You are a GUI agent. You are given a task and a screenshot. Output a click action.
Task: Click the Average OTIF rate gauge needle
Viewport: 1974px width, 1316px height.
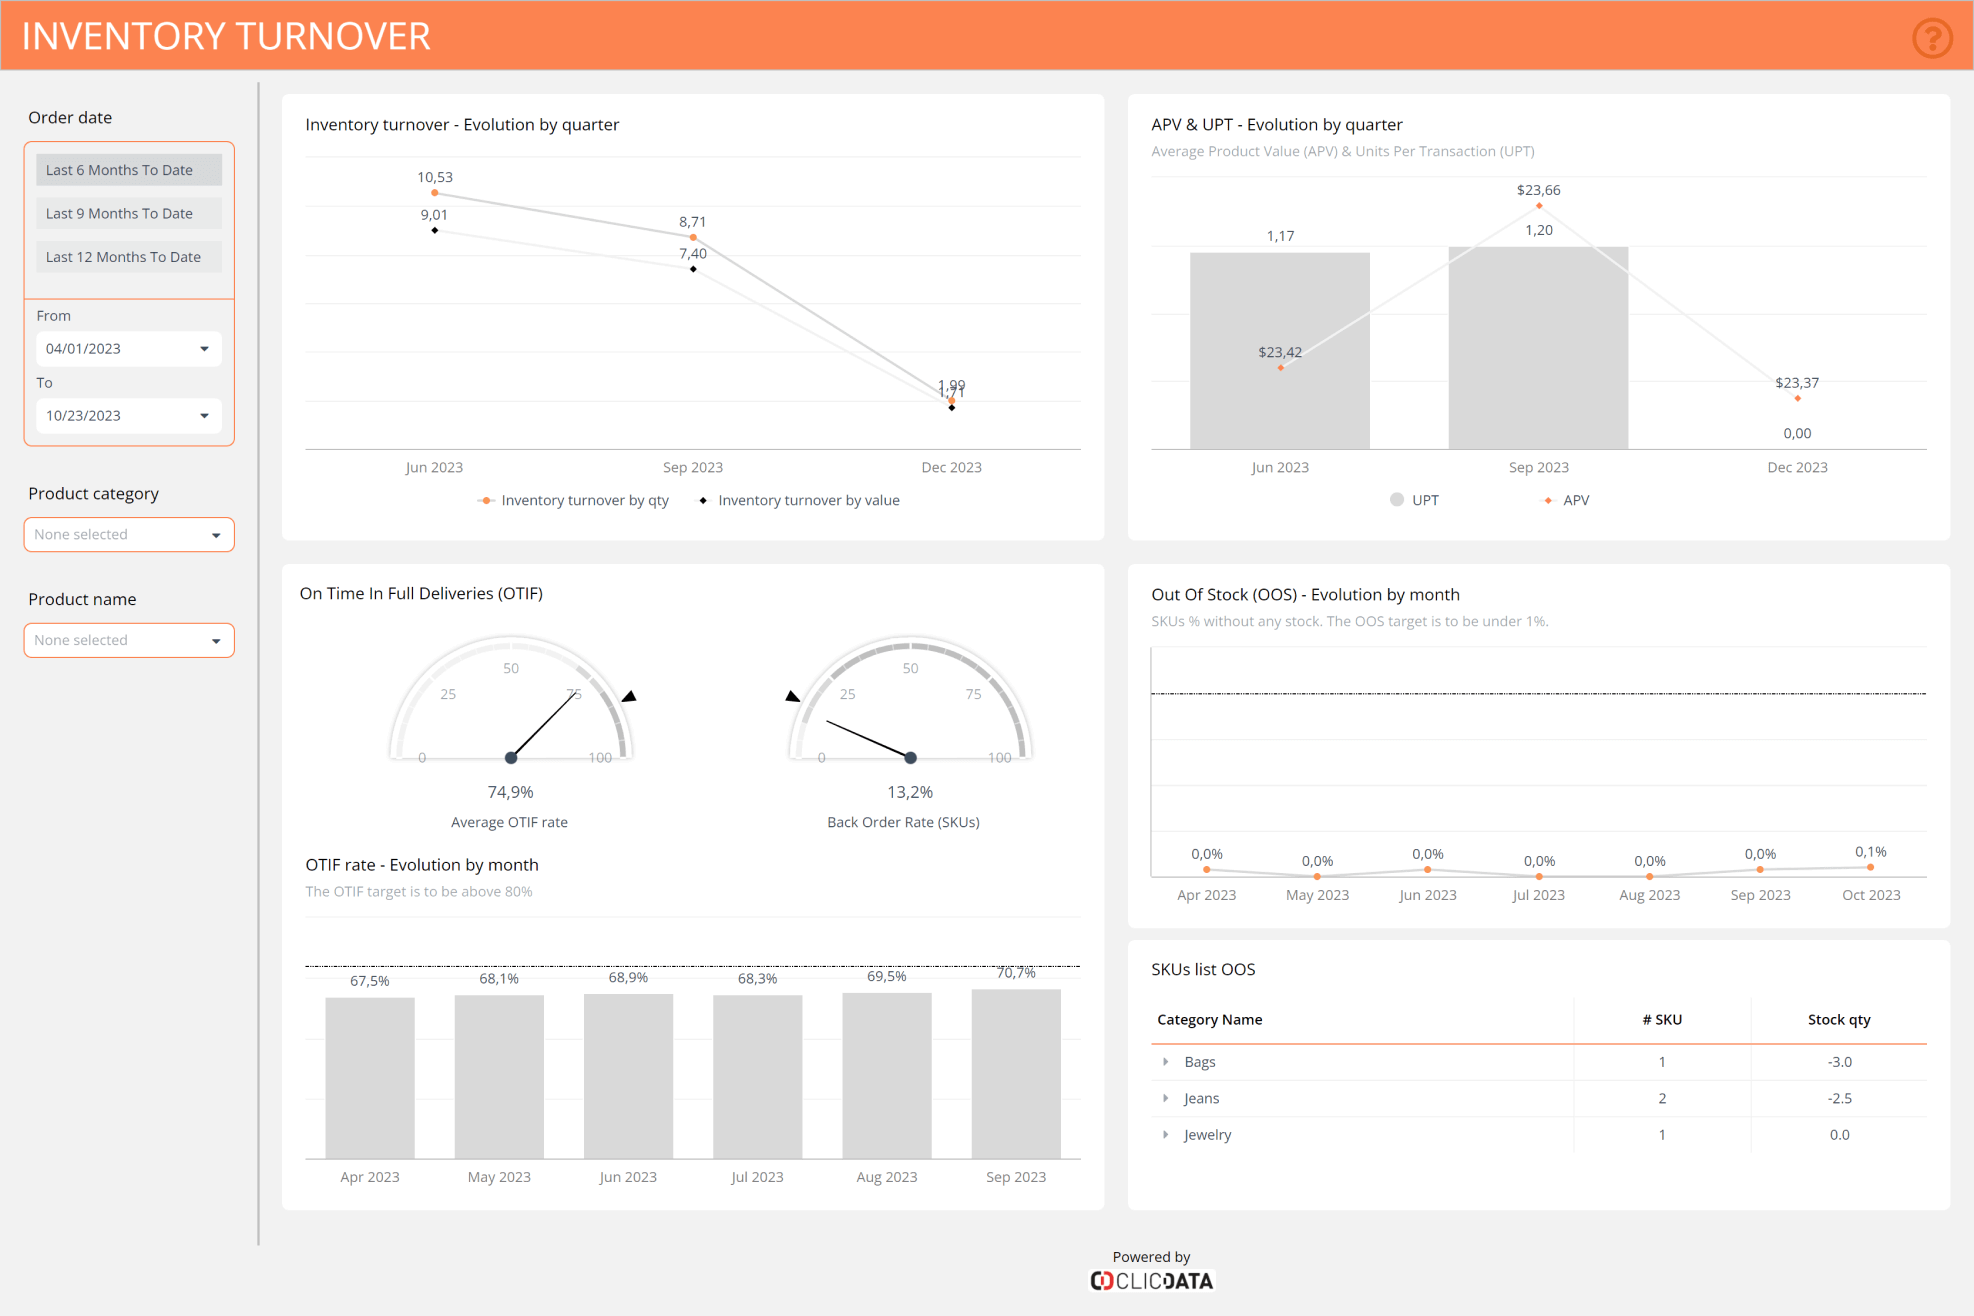(x=544, y=725)
